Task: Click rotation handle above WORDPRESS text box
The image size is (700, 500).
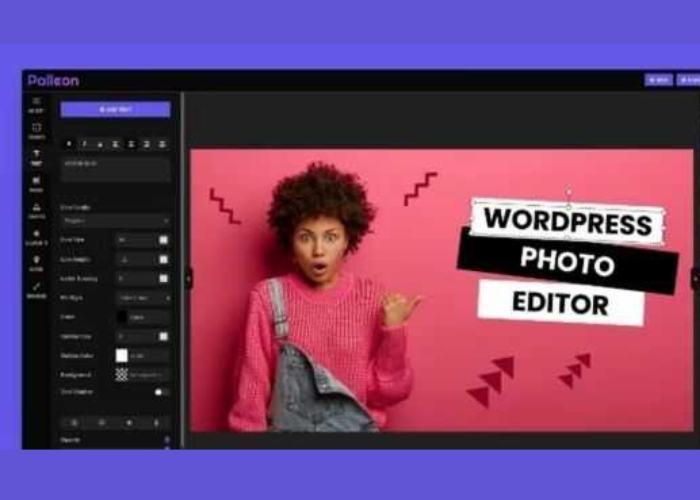Action: (569, 192)
